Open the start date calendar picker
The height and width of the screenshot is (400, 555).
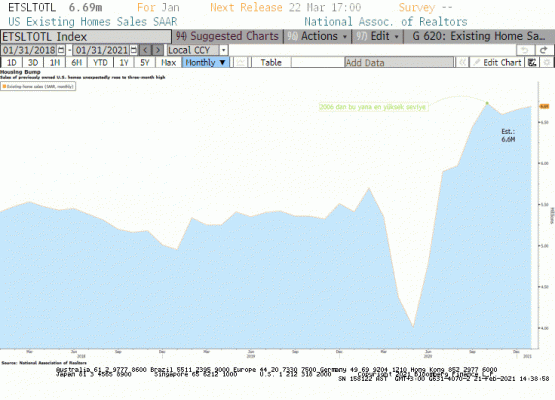coord(61,50)
